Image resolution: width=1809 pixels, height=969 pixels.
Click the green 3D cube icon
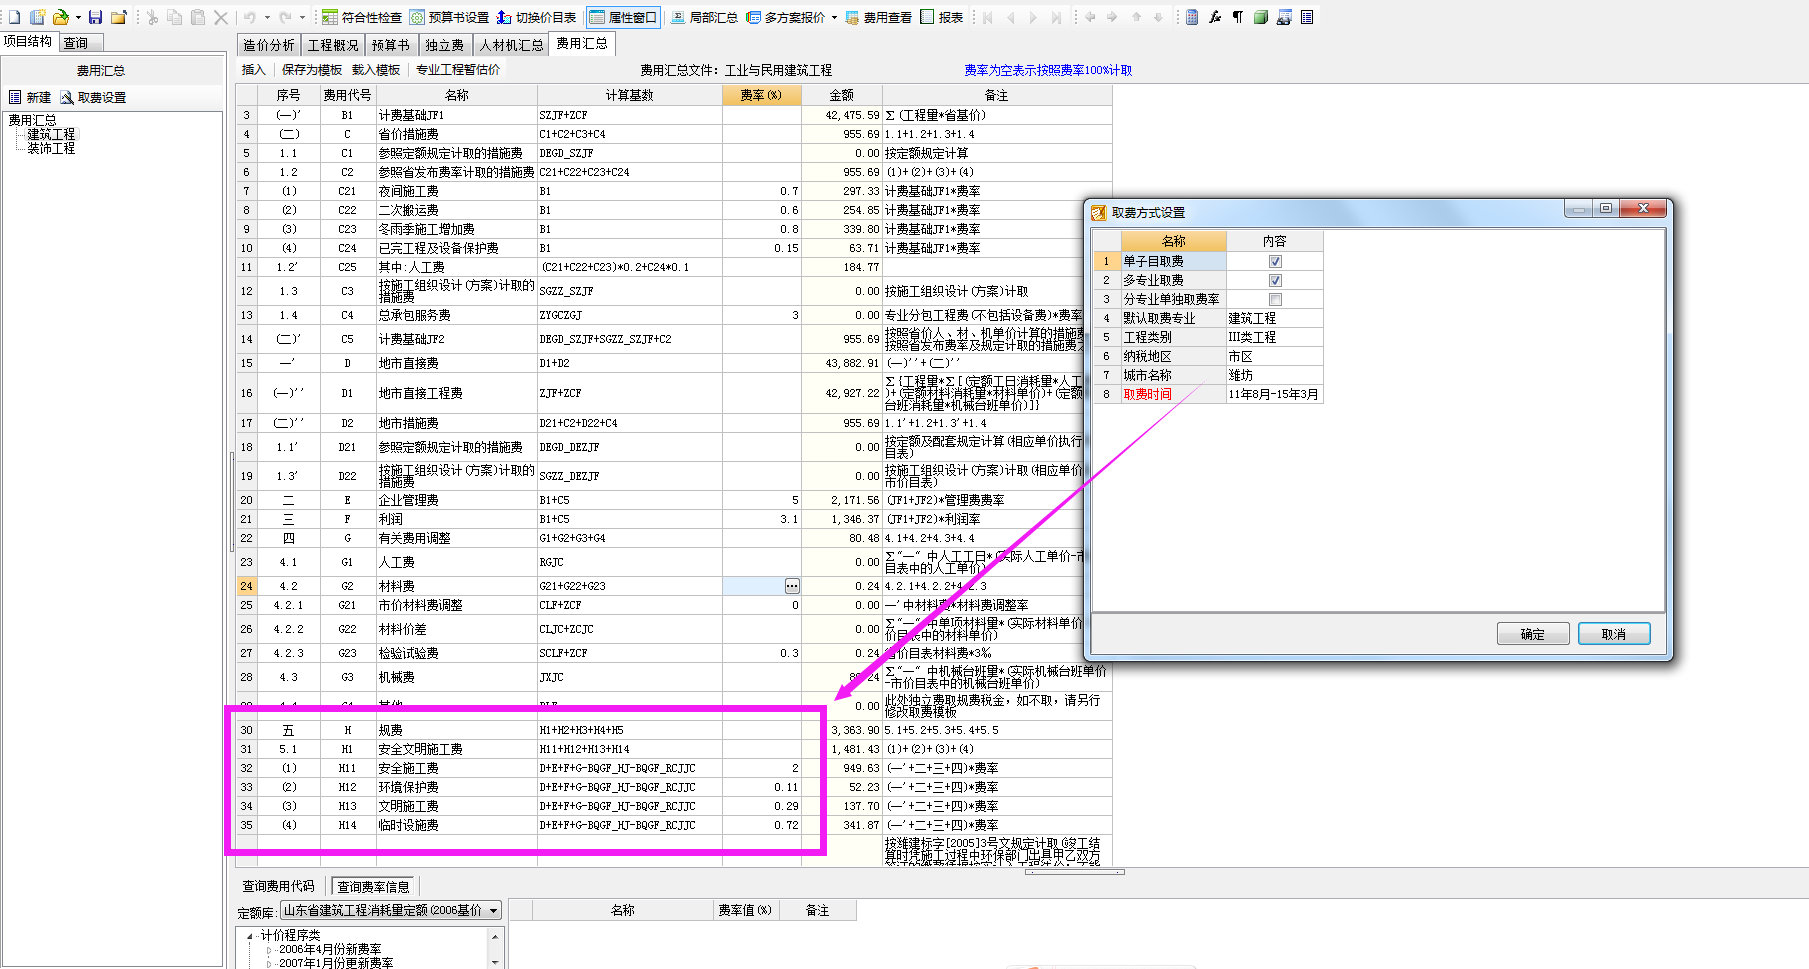[1261, 17]
